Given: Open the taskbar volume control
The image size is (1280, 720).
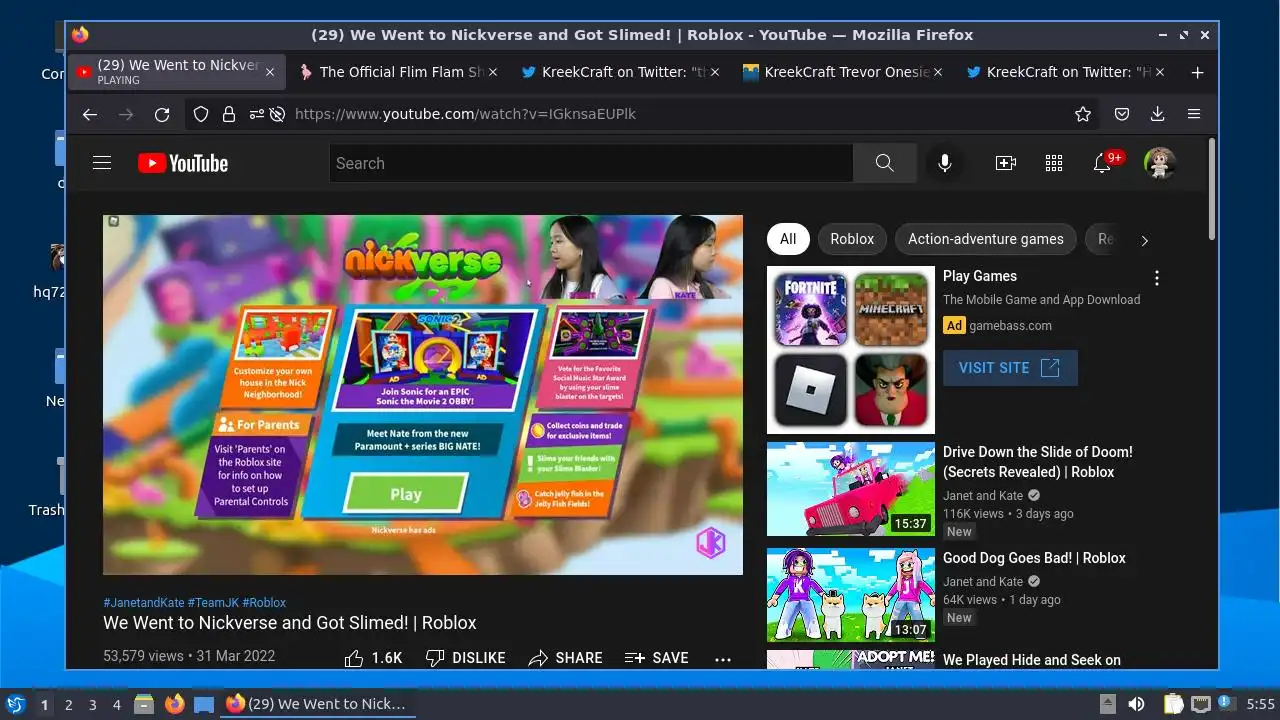Looking at the screenshot, I should tap(1137, 704).
